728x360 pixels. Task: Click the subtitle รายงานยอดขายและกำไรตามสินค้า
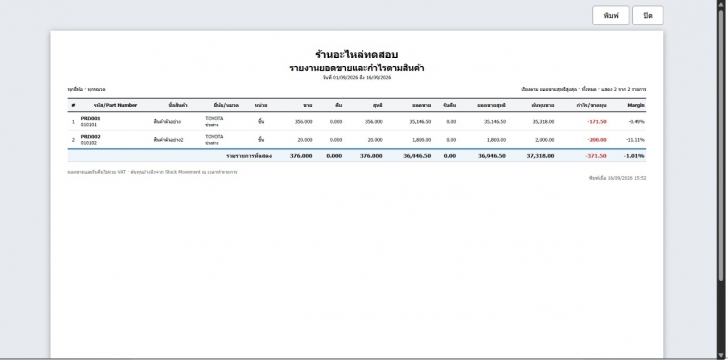[357, 68]
